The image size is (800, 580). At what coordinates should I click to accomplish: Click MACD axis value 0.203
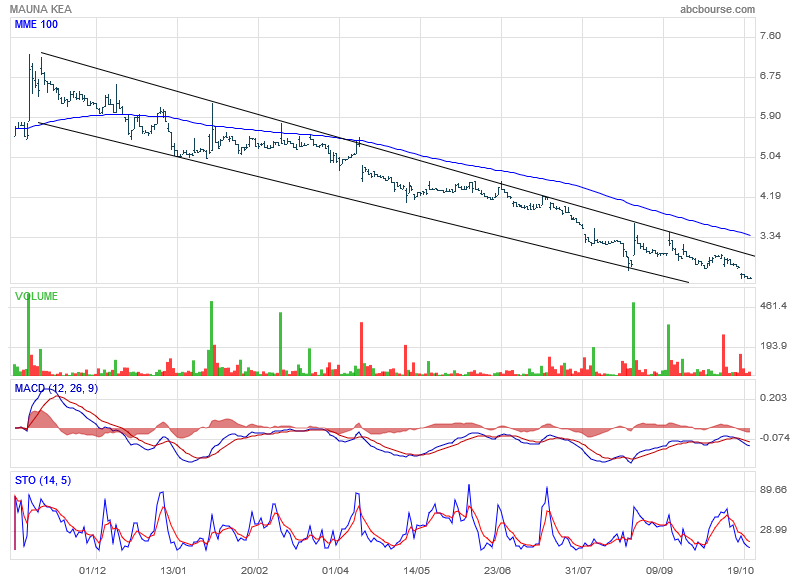(x=773, y=398)
